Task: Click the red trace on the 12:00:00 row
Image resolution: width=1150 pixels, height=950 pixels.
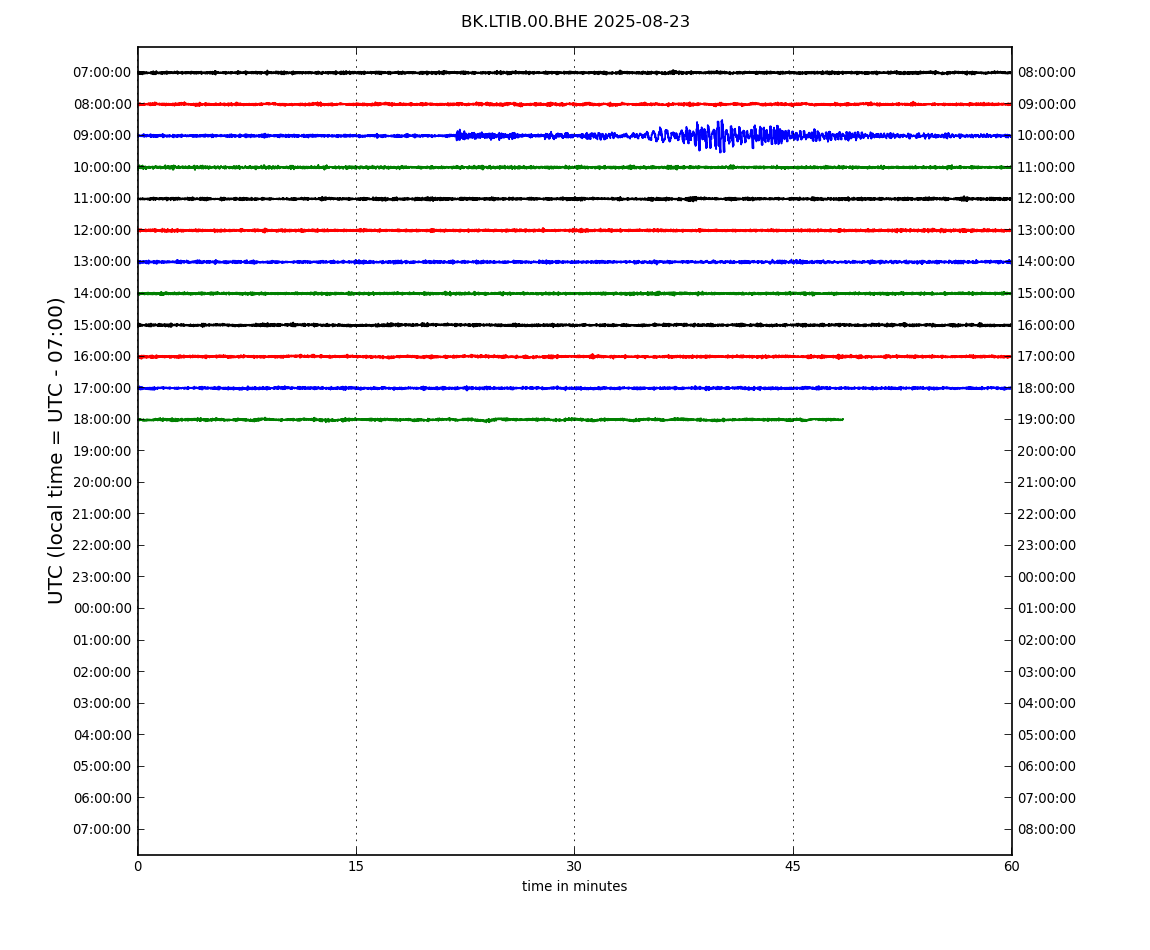Action: 574,230
